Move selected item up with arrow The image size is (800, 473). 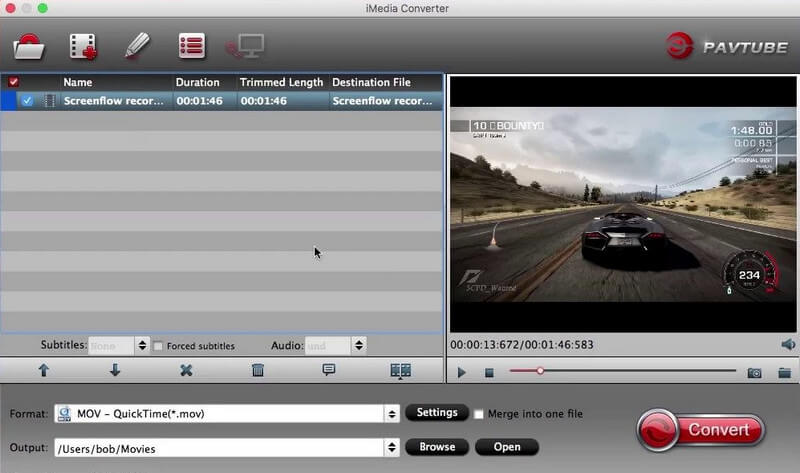pos(44,370)
